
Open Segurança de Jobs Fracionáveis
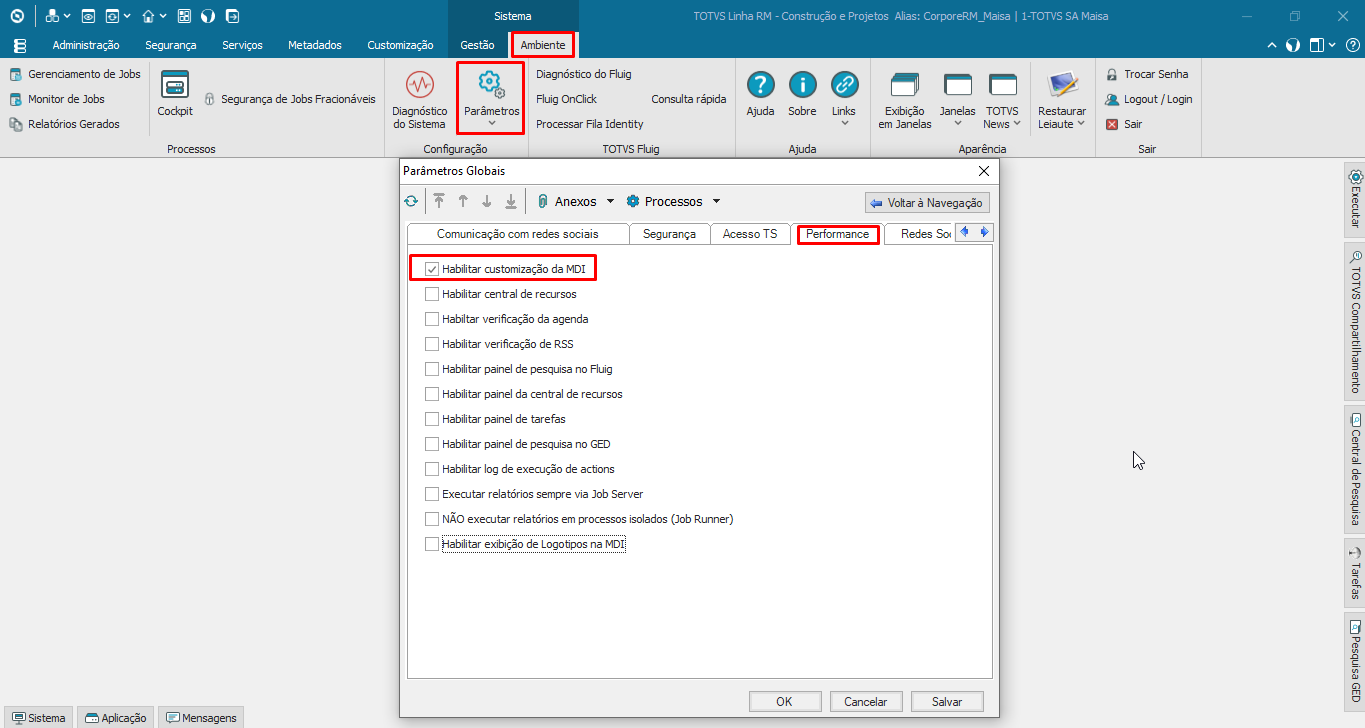tap(290, 99)
